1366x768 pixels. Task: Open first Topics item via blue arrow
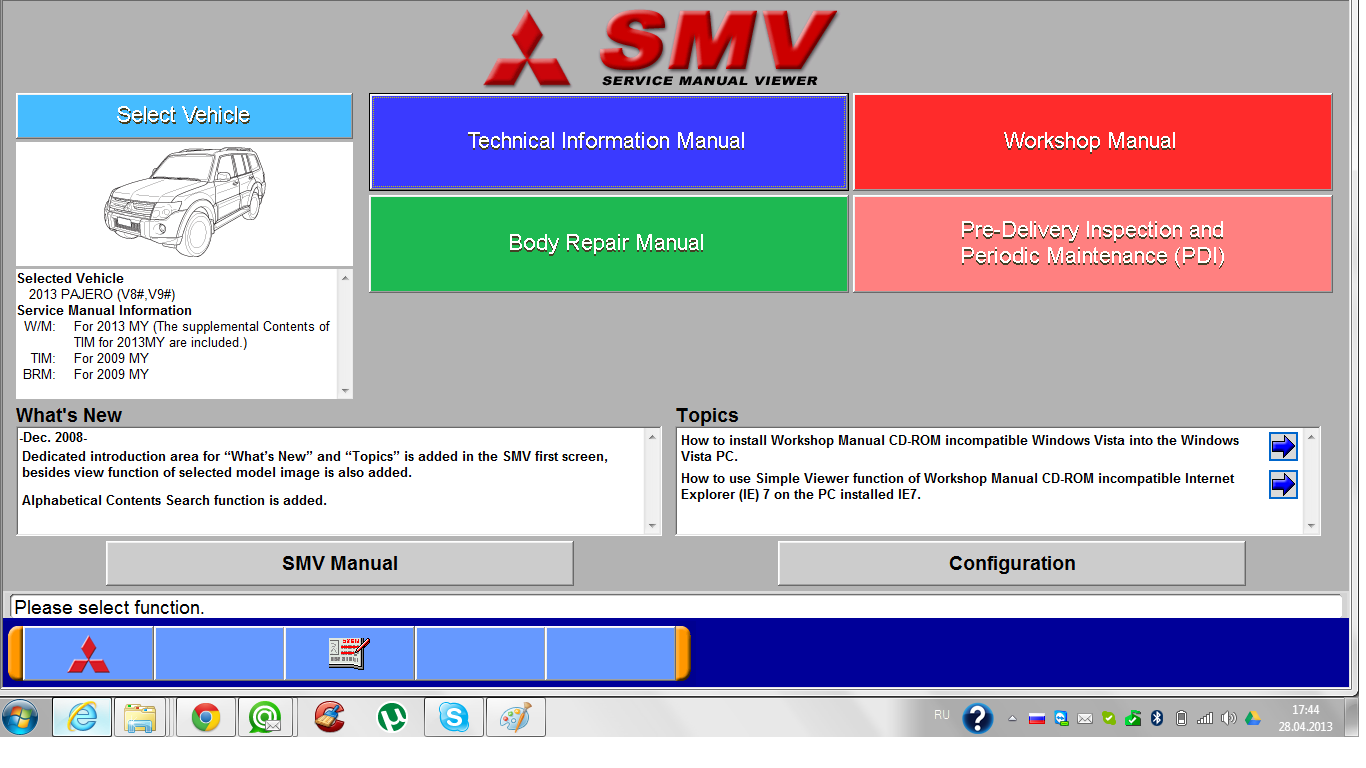pyautogui.click(x=1282, y=446)
